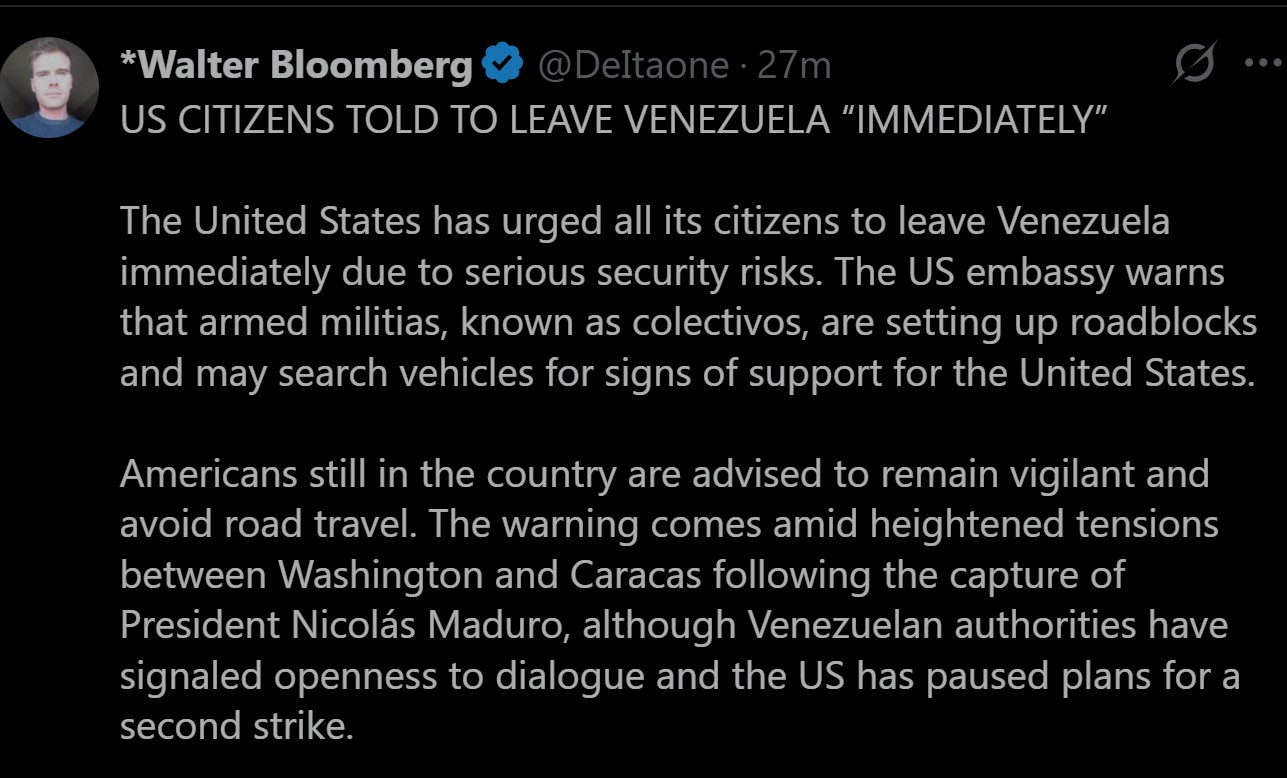Click the Grok explain-post icon

[x=1197, y=63]
